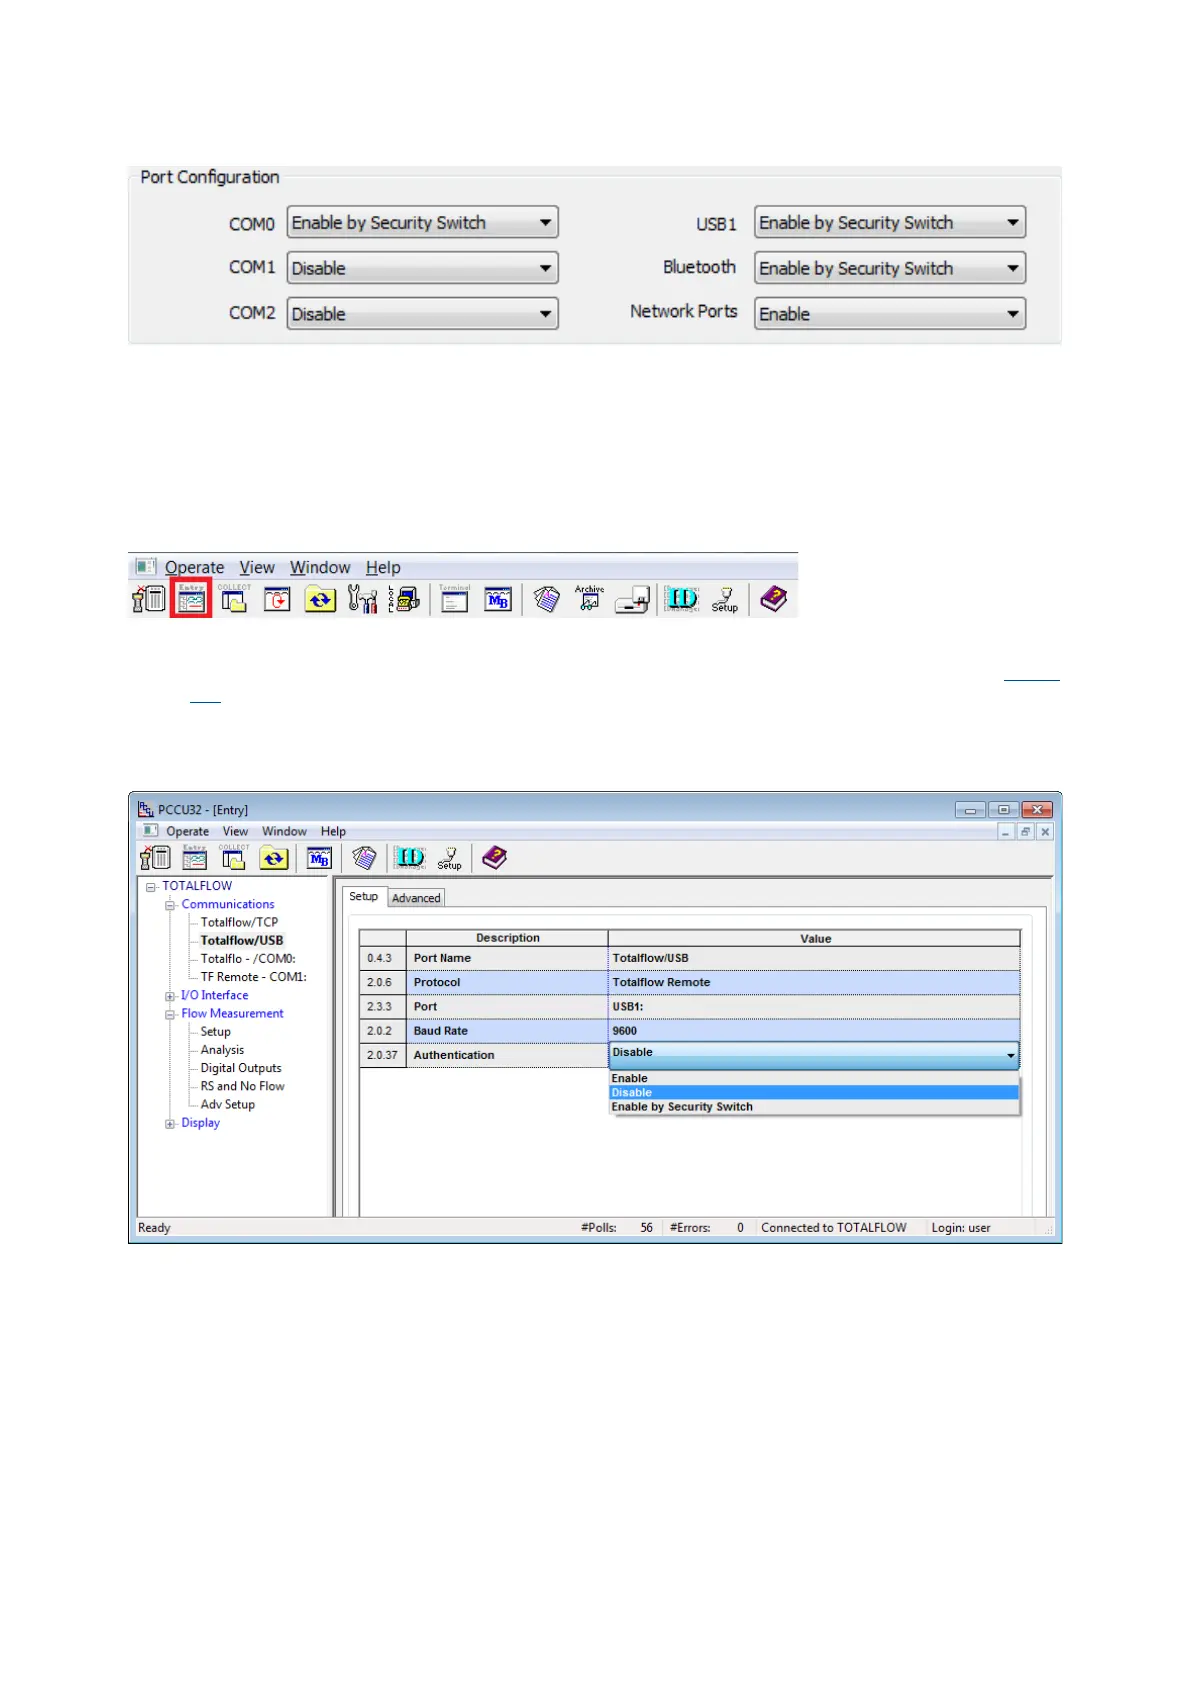The width and height of the screenshot is (1191, 1684).
Task: Click the ID manager icon in the PCCU32 window toolbar
Action: pos(409,857)
